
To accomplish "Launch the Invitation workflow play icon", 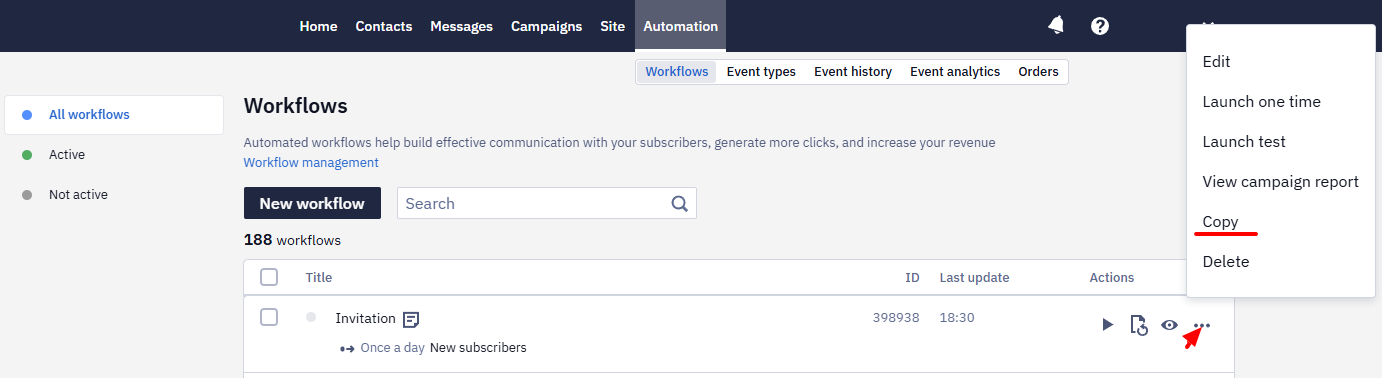I will pos(1107,325).
